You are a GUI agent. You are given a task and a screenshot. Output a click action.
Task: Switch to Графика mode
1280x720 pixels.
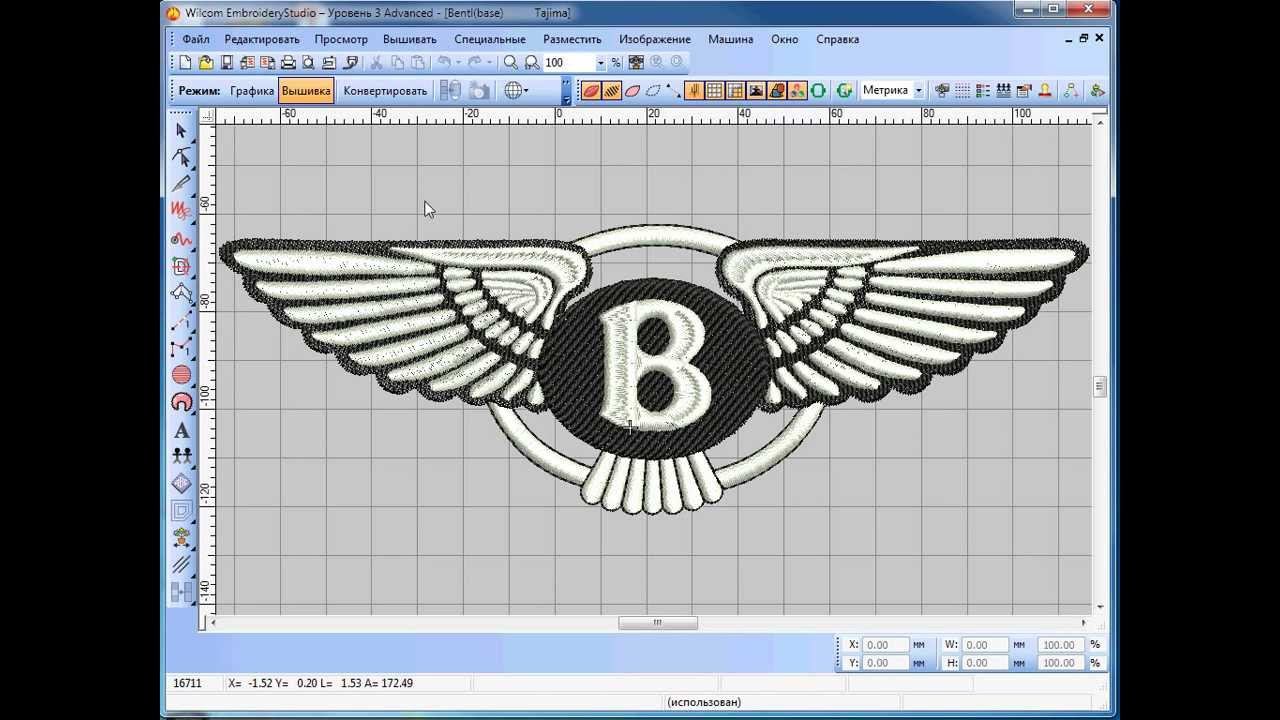point(252,90)
